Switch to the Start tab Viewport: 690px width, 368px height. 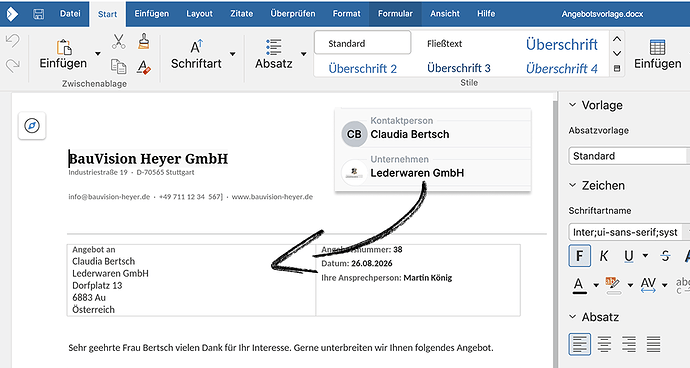click(x=107, y=14)
